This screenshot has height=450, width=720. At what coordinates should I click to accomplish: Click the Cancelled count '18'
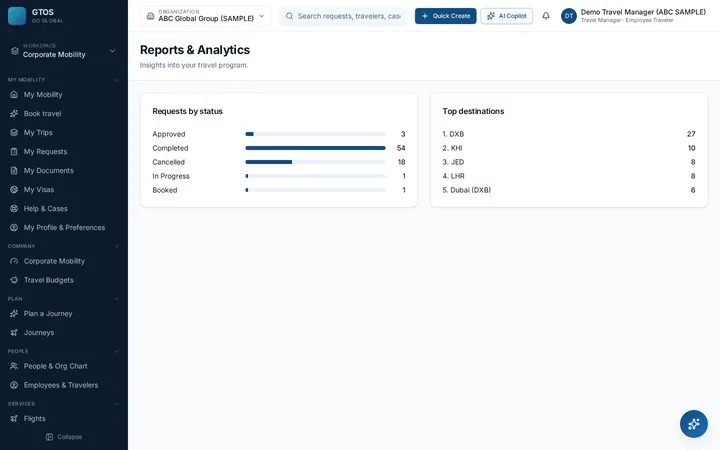(401, 162)
